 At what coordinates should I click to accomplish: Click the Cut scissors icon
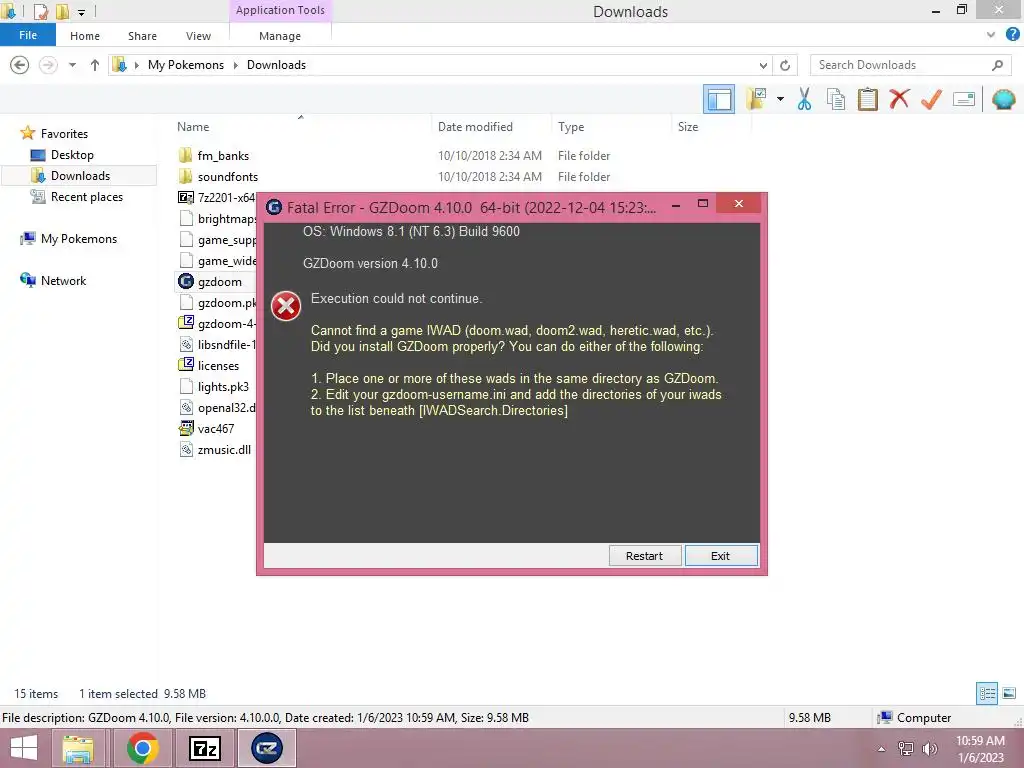pos(804,99)
